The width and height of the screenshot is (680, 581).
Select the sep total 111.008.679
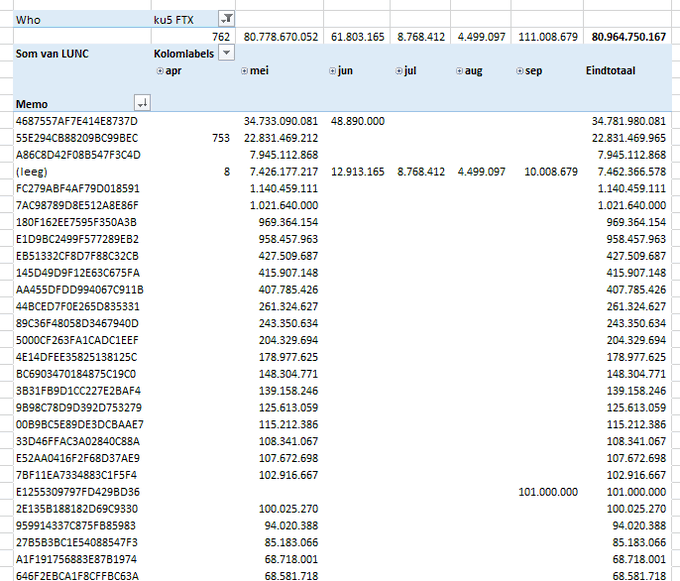point(548,37)
